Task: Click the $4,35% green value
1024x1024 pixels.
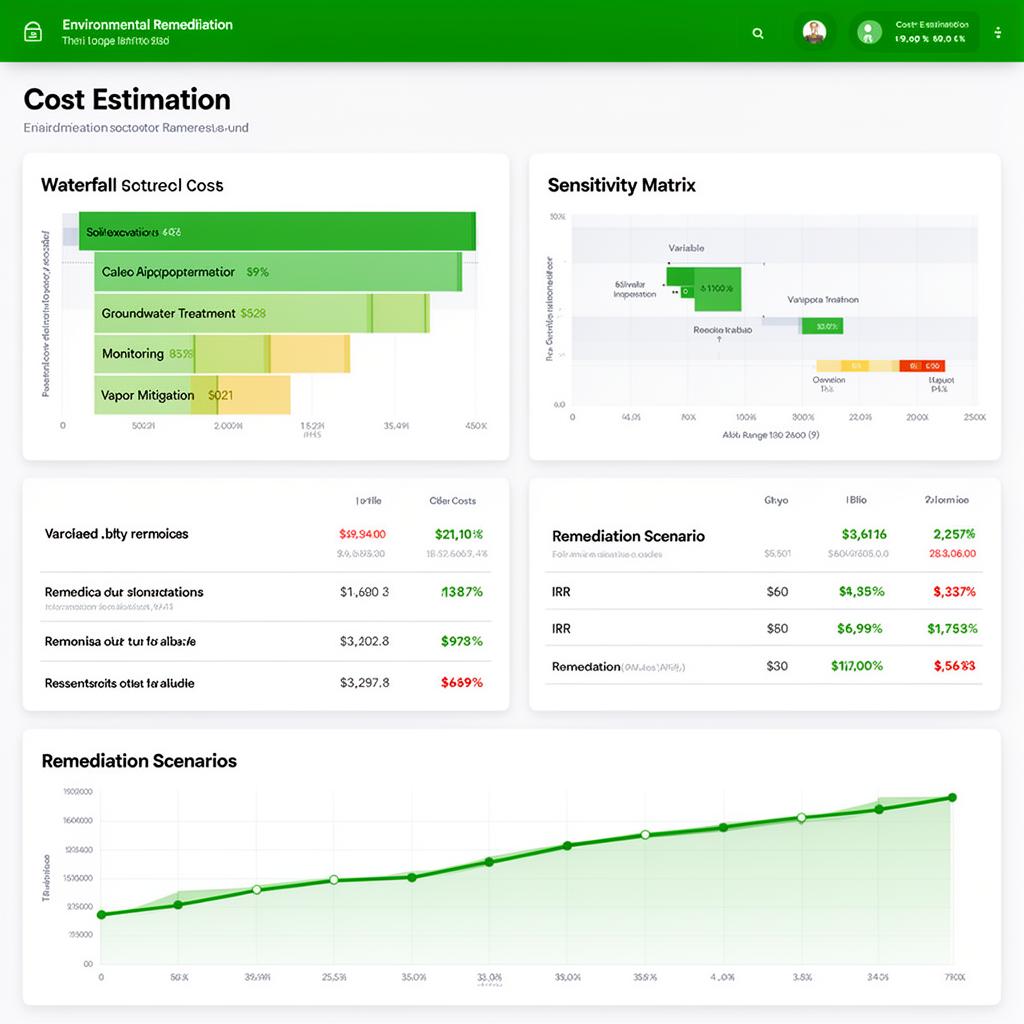Action: tap(861, 592)
